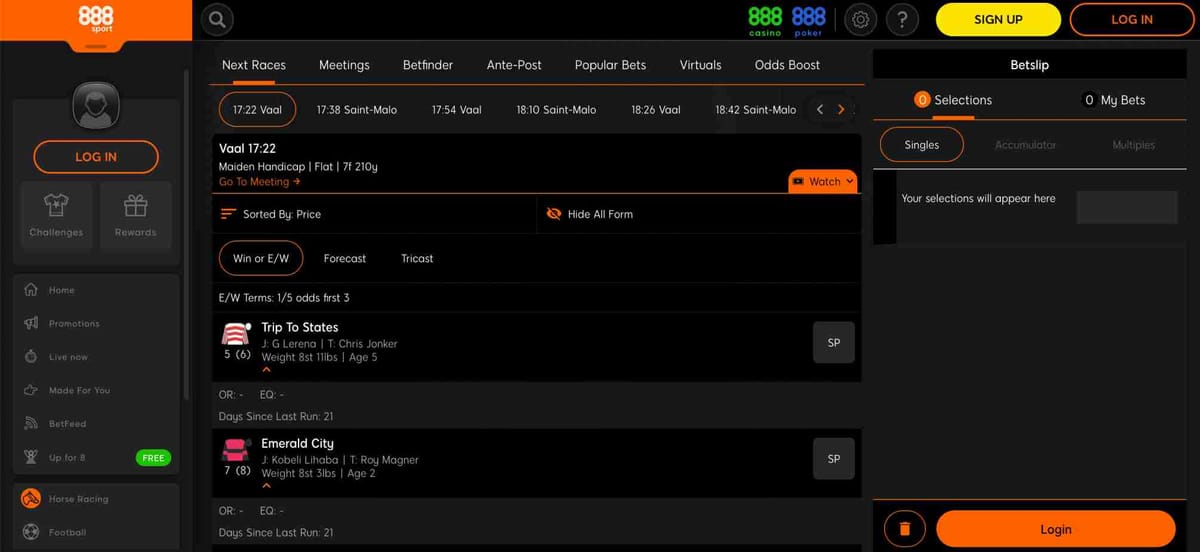This screenshot has height=552, width=1200.
Task: Switch to Odds Boost tab
Action: pyautogui.click(x=787, y=65)
